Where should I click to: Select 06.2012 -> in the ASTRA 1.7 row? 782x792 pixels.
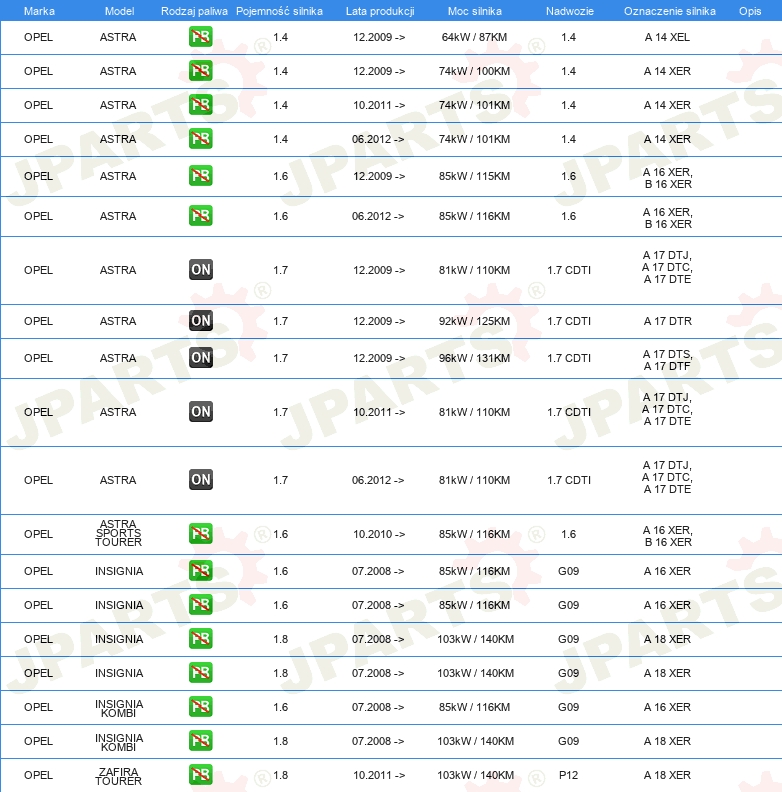pos(378,480)
